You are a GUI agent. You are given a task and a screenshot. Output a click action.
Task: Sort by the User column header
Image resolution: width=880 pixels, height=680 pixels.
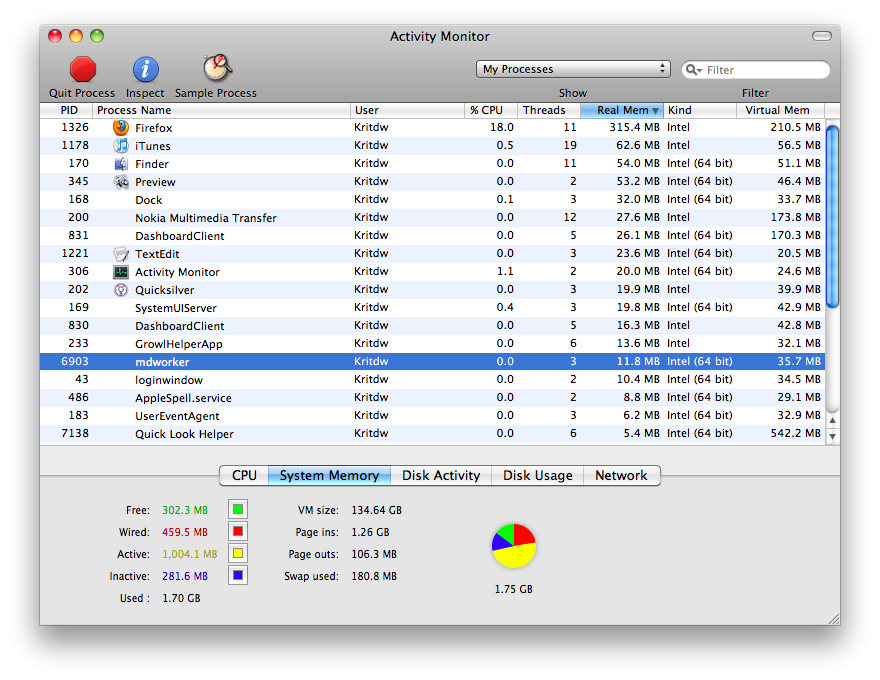tap(407, 111)
